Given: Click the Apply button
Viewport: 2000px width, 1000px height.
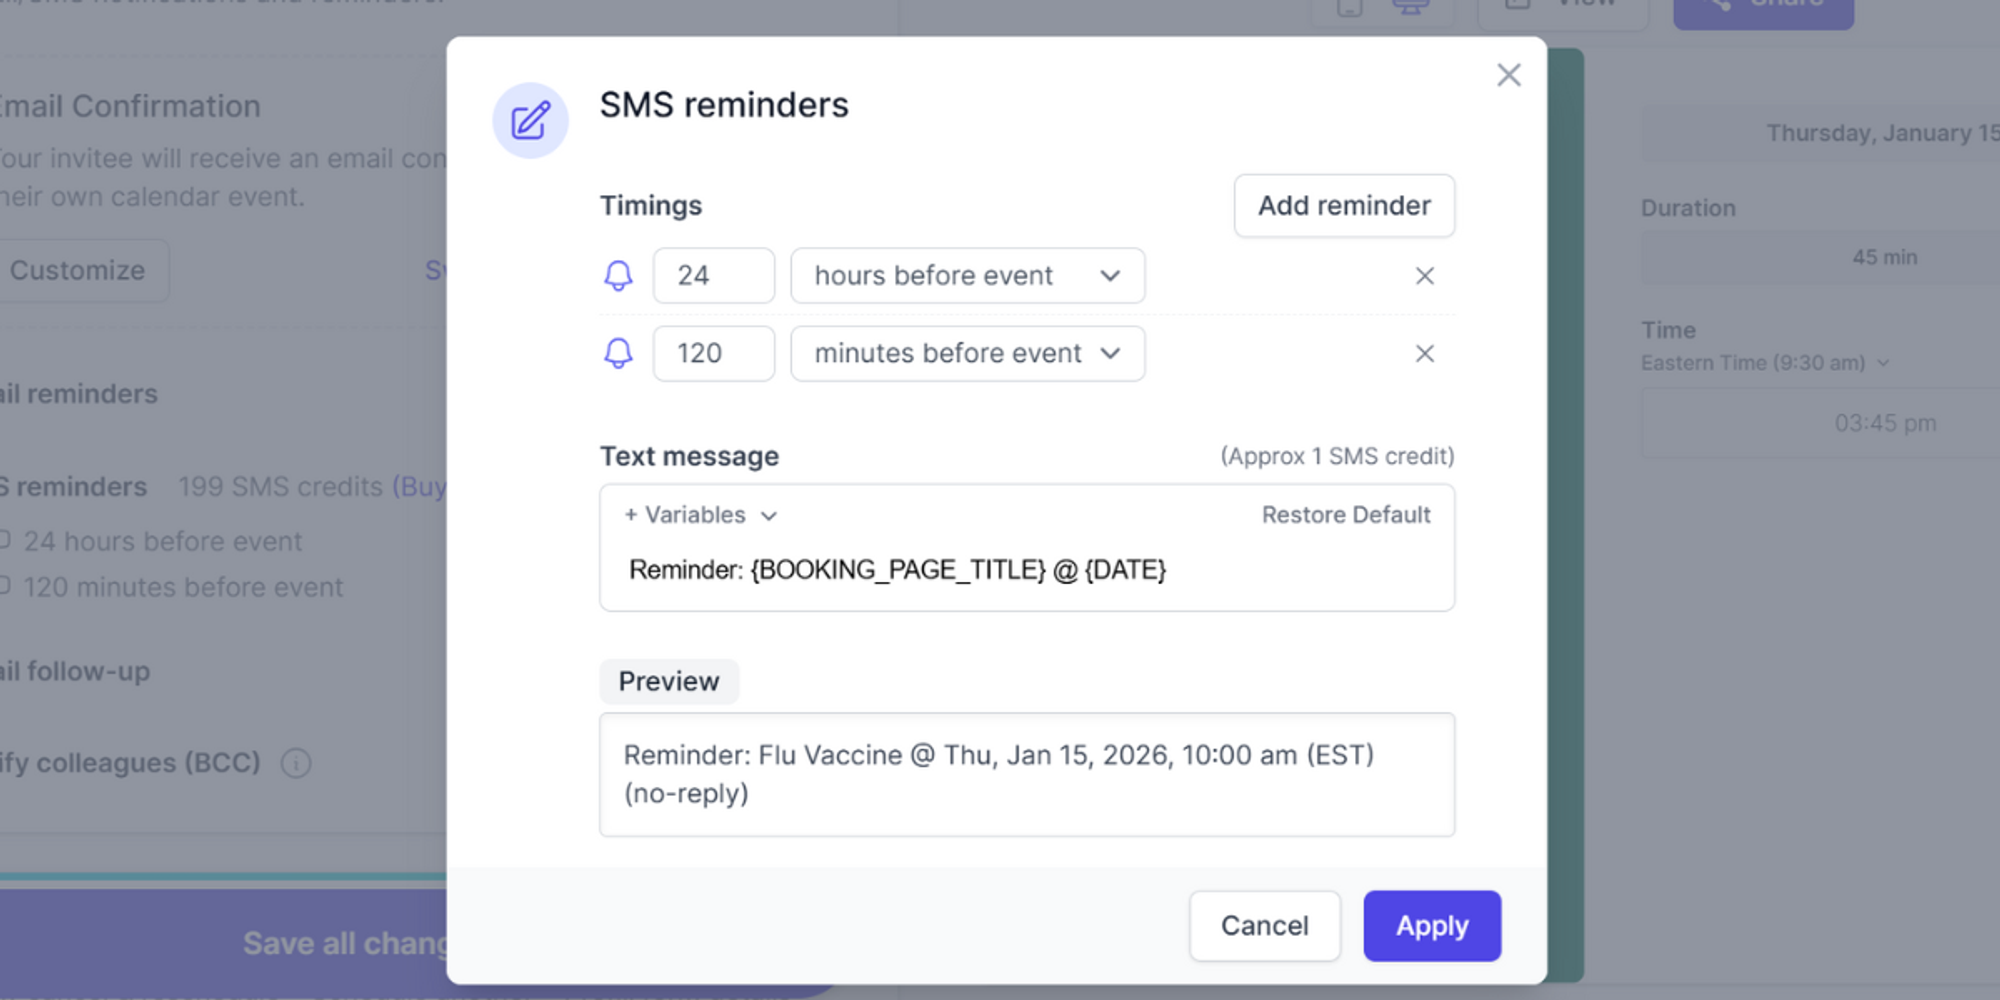Looking at the screenshot, I should point(1432,926).
